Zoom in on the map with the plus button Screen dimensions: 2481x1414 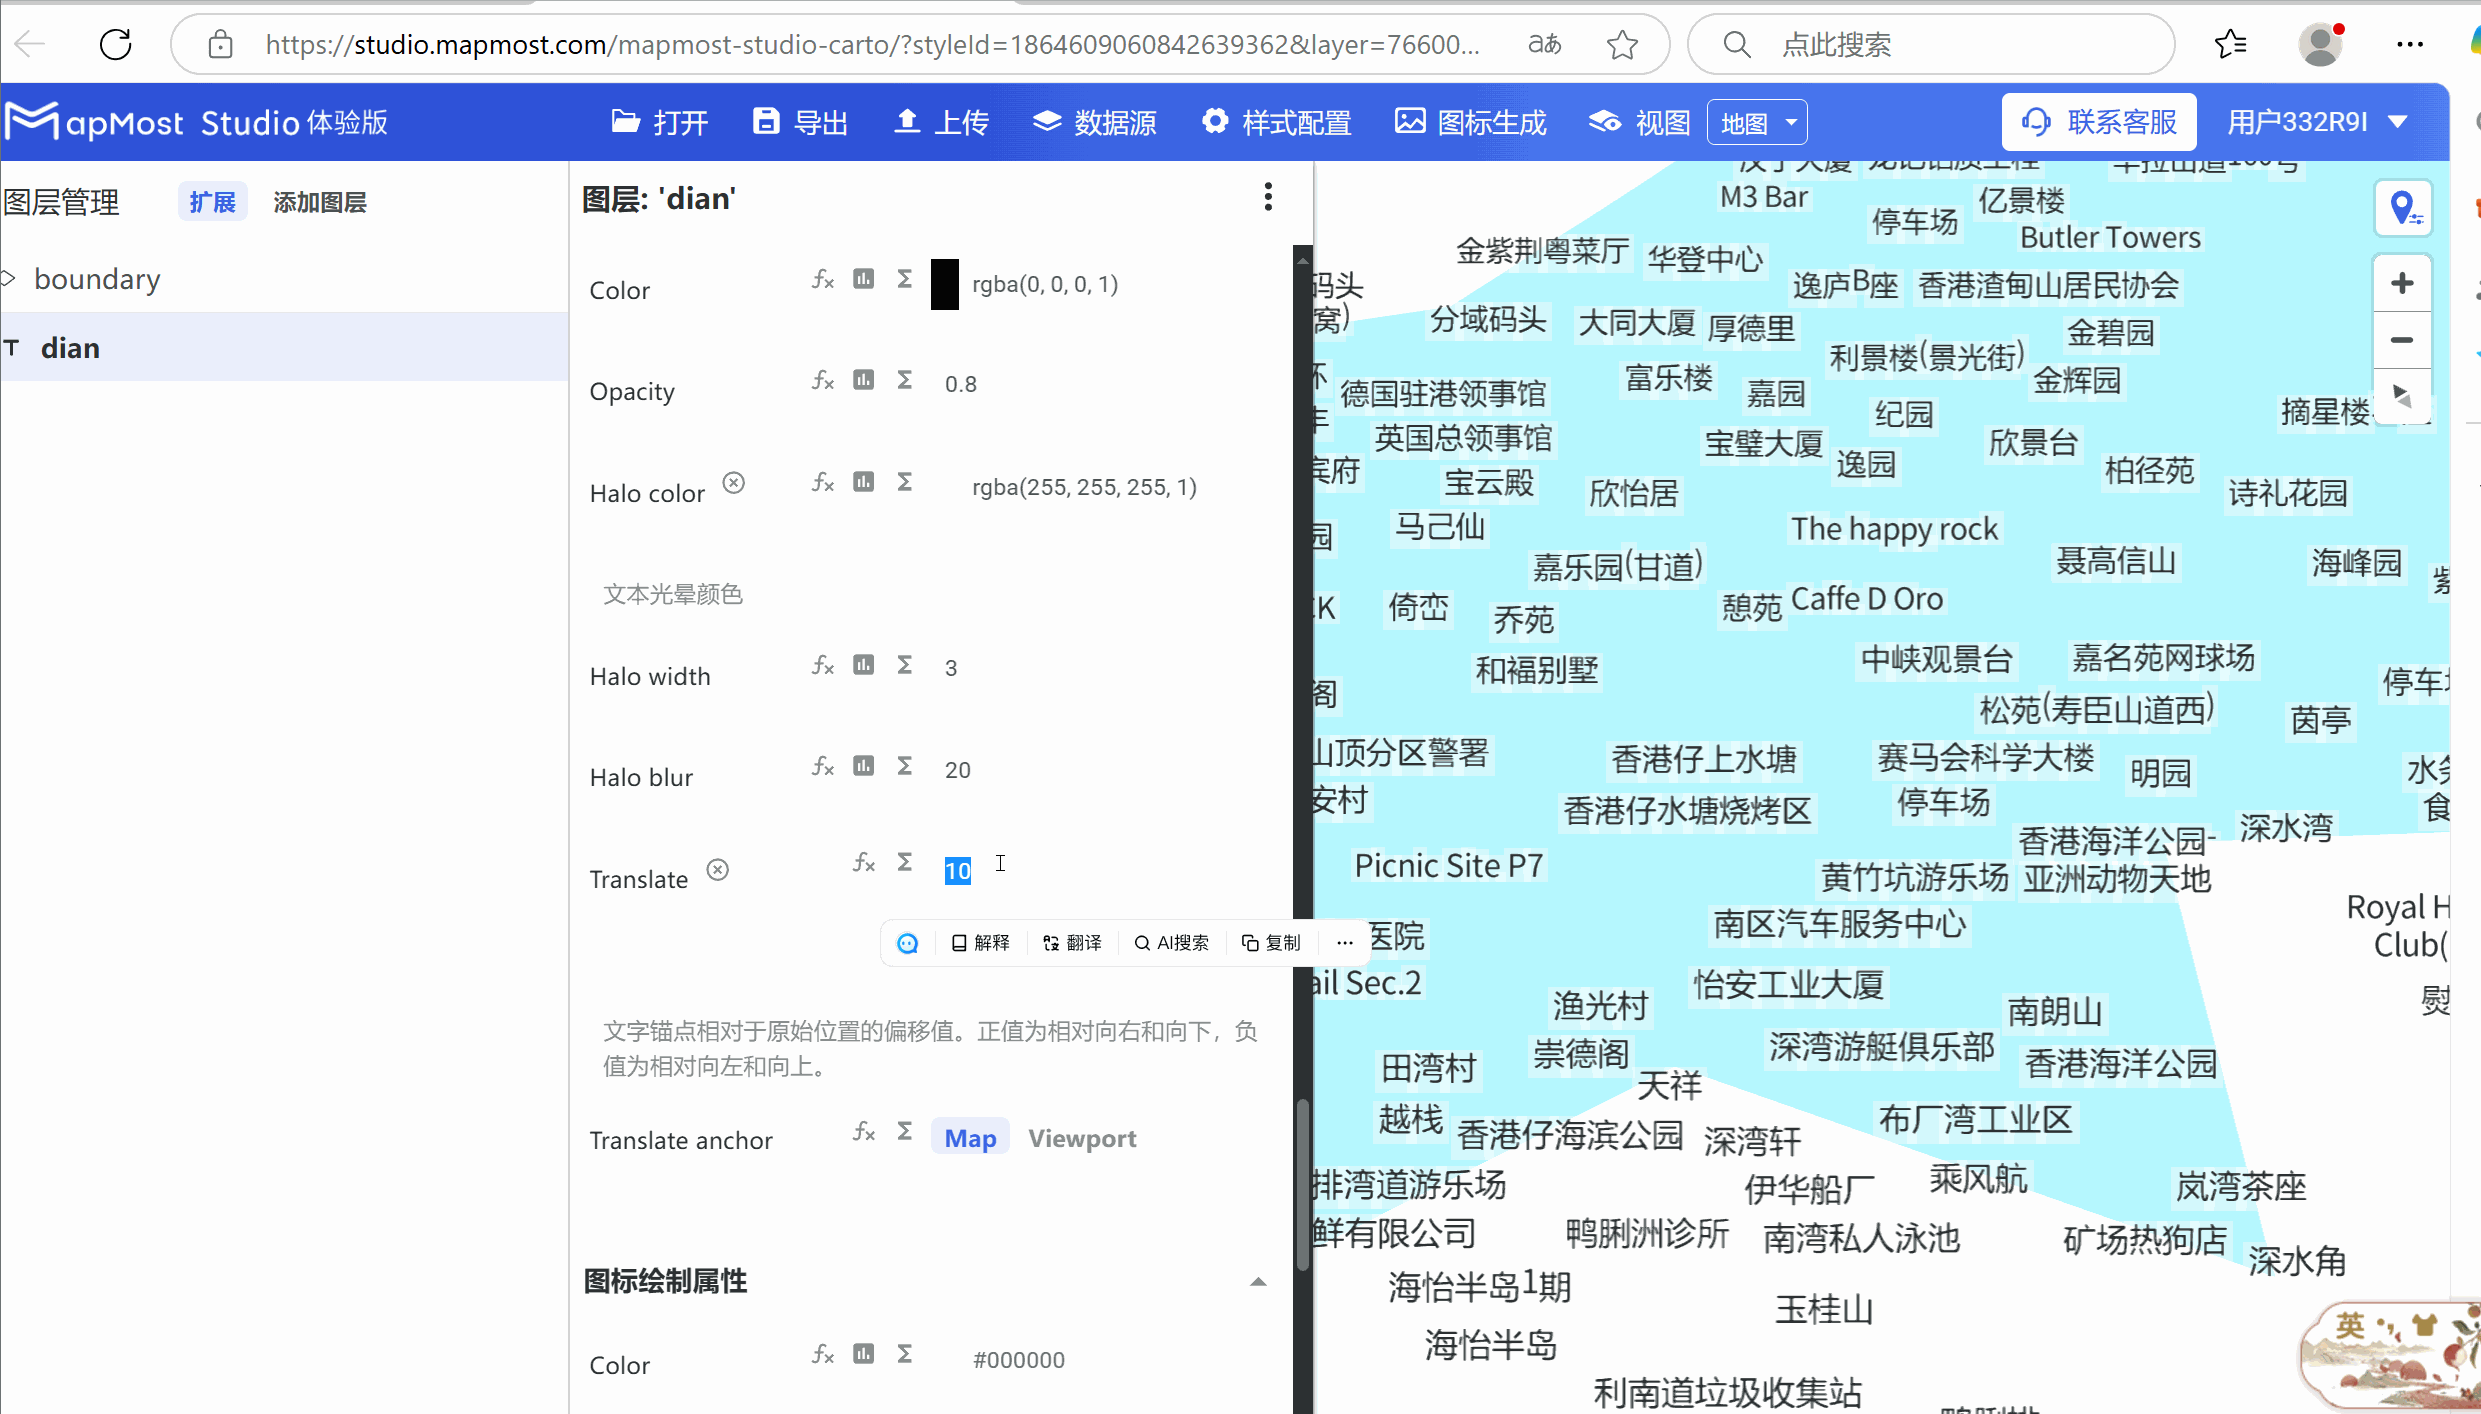tap(2402, 282)
